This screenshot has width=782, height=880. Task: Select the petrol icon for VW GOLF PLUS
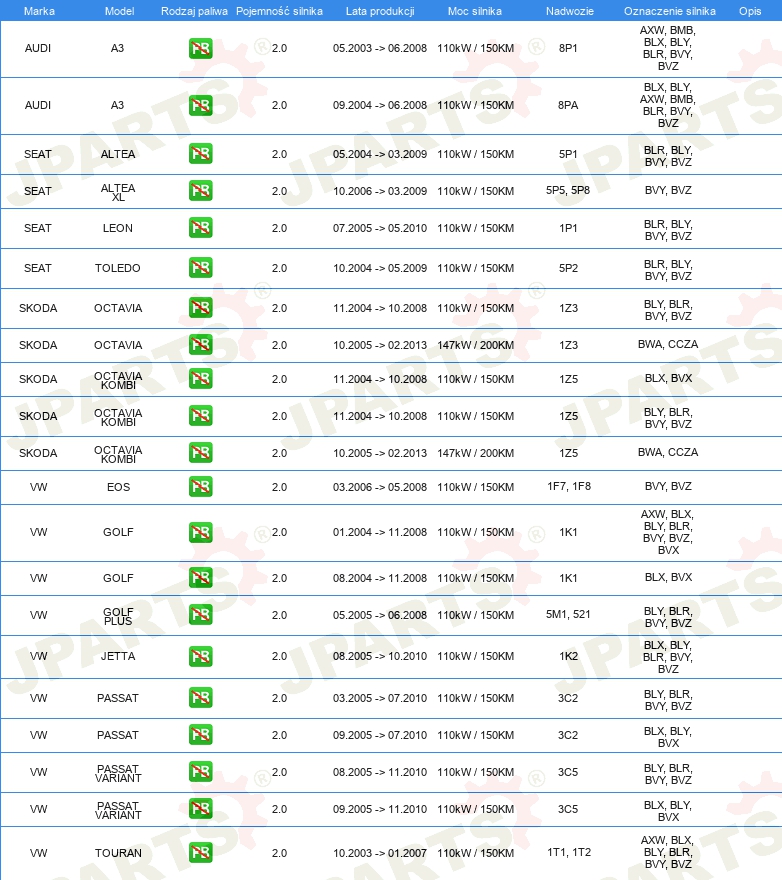click(200, 615)
